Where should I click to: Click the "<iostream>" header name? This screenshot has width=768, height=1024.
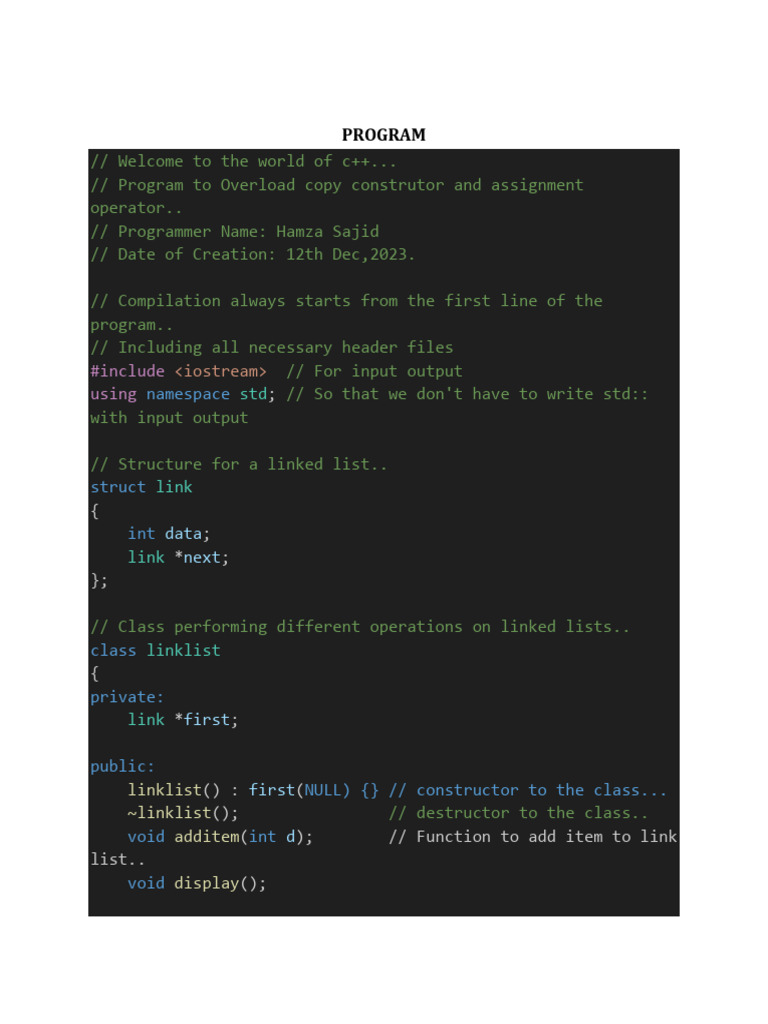coord(220,371)
